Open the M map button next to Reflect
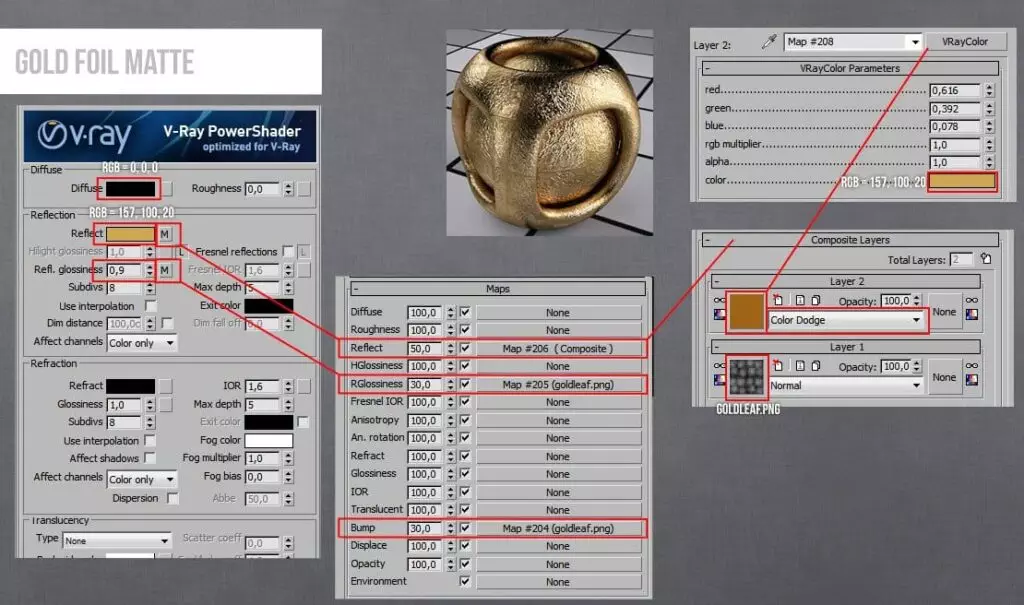 [x=166, y=233]
